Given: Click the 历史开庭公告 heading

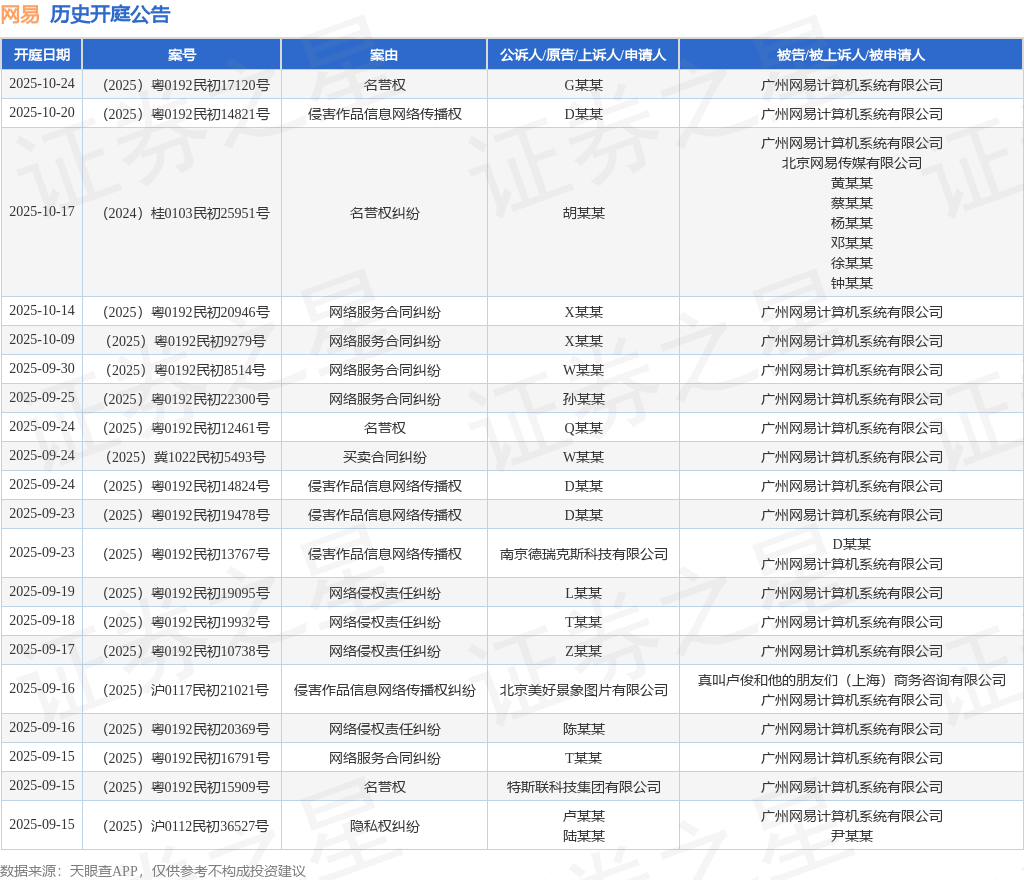Looking at the screenshot, I should tap(110, 14).
